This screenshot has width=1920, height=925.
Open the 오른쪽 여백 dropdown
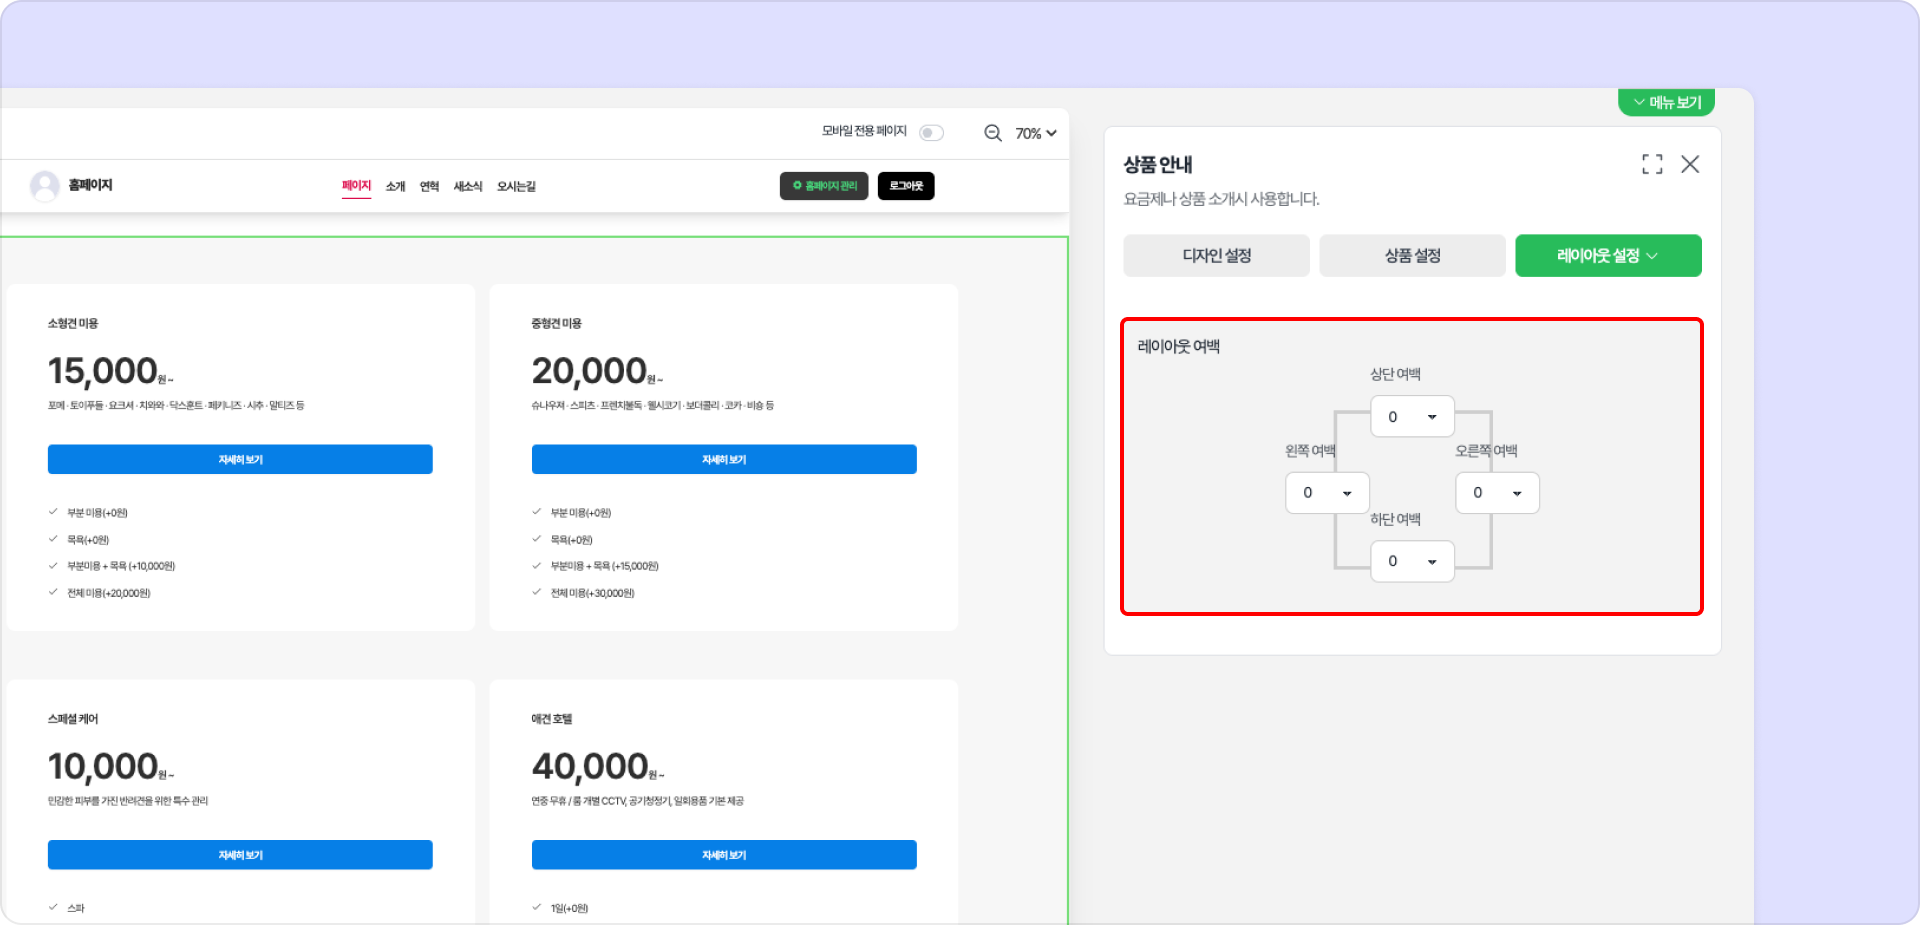tap(1497, 493)
